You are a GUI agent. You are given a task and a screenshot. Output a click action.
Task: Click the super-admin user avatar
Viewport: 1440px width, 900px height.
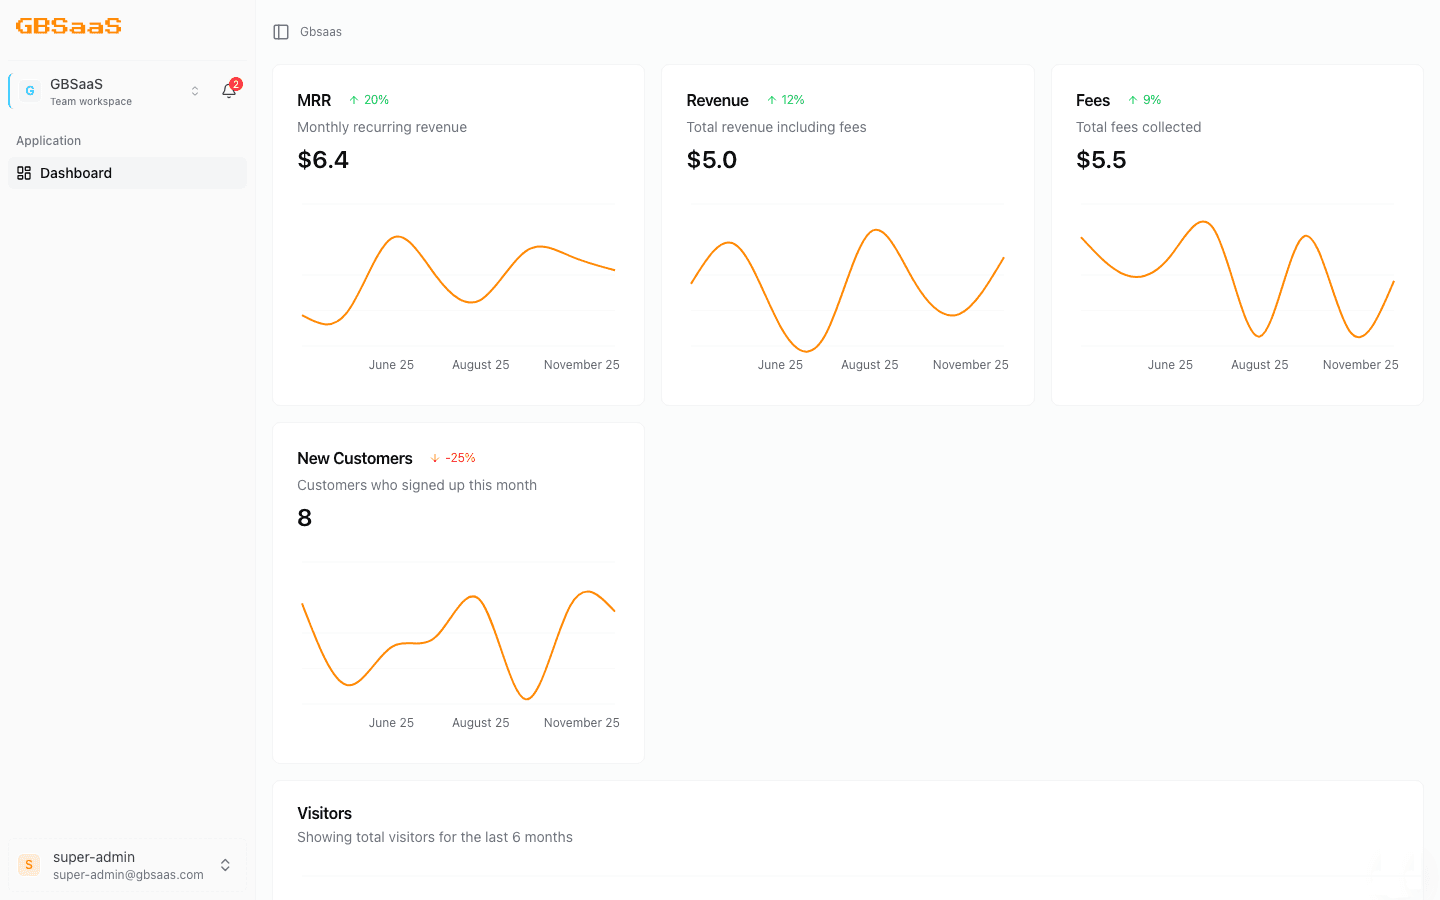click(x=28, y=864)
